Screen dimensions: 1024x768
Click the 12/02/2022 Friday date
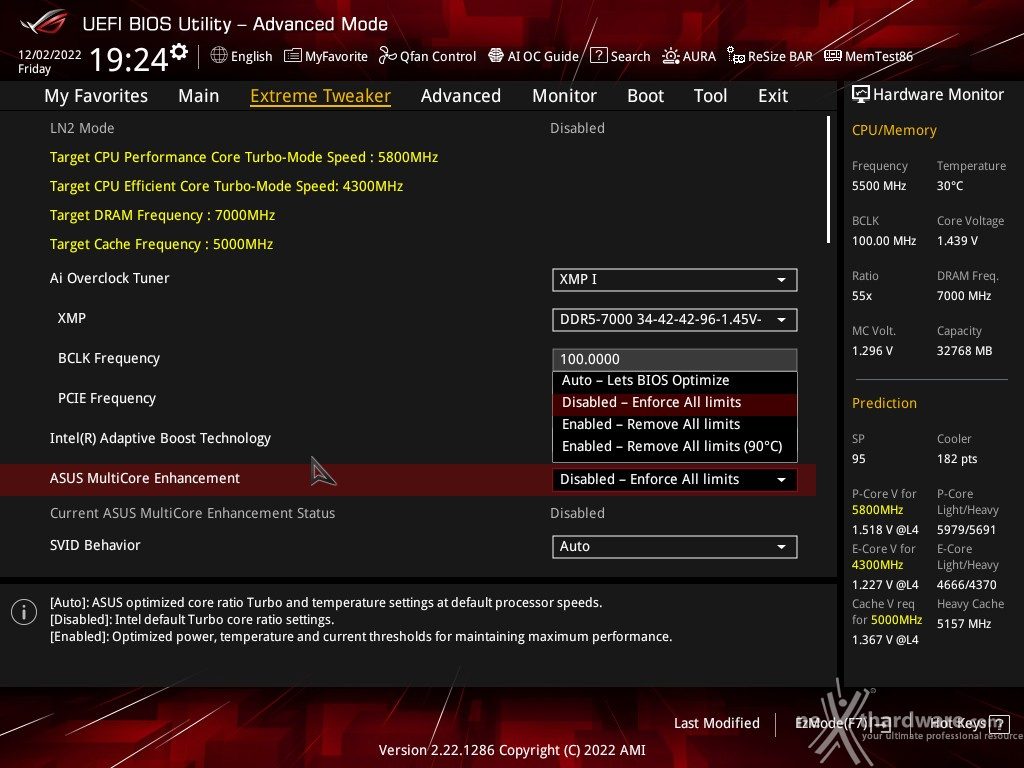[x=50, y=61]
